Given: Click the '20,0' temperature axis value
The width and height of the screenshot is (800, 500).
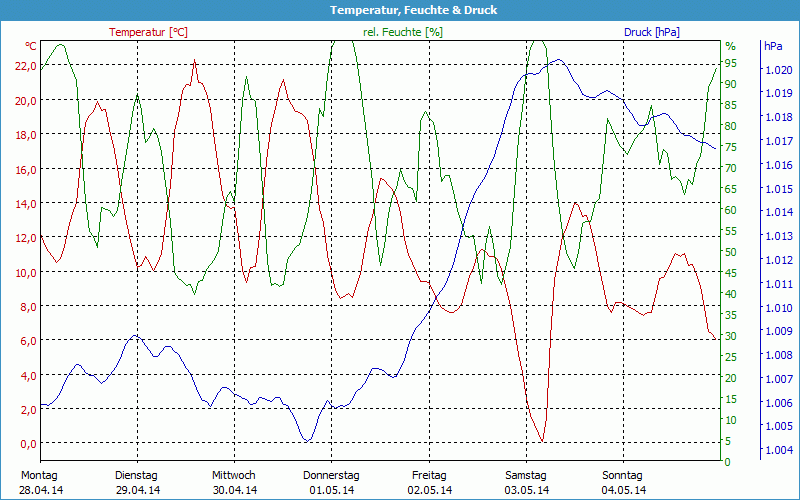Looking at the screenshot, I should point(26,101).
